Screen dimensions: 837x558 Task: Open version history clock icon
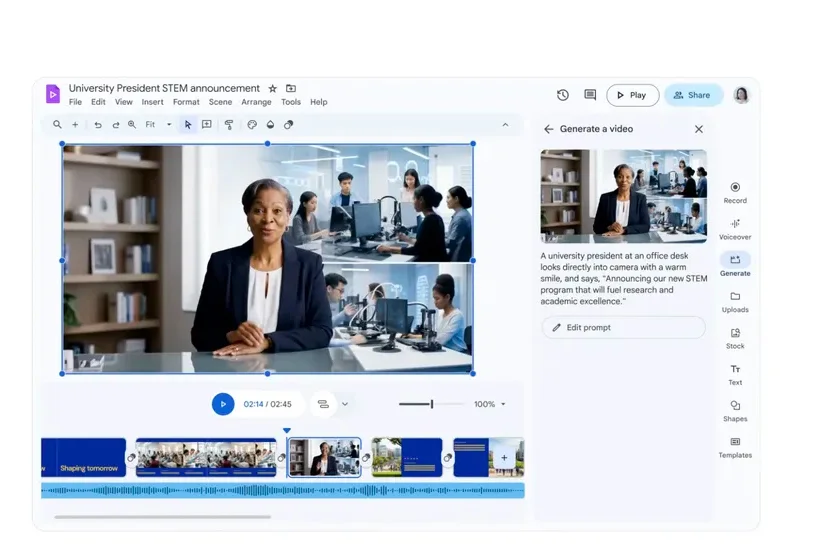click(x=563, y=95)
